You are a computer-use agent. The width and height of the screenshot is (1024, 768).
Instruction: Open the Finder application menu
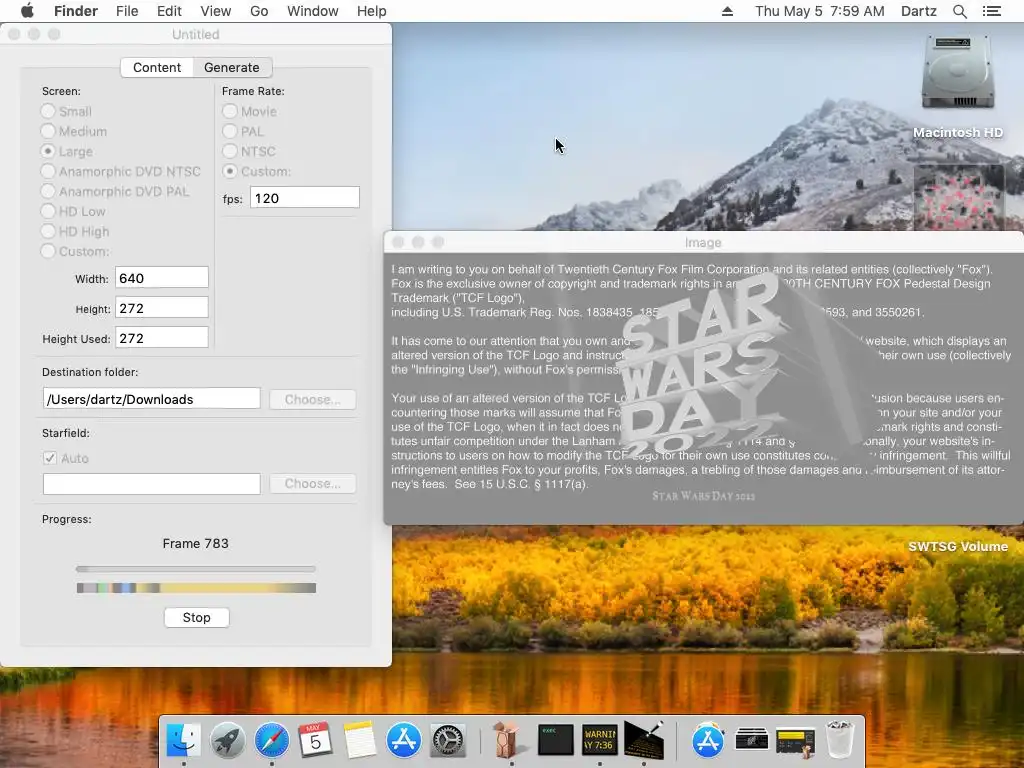coord(76,11)
